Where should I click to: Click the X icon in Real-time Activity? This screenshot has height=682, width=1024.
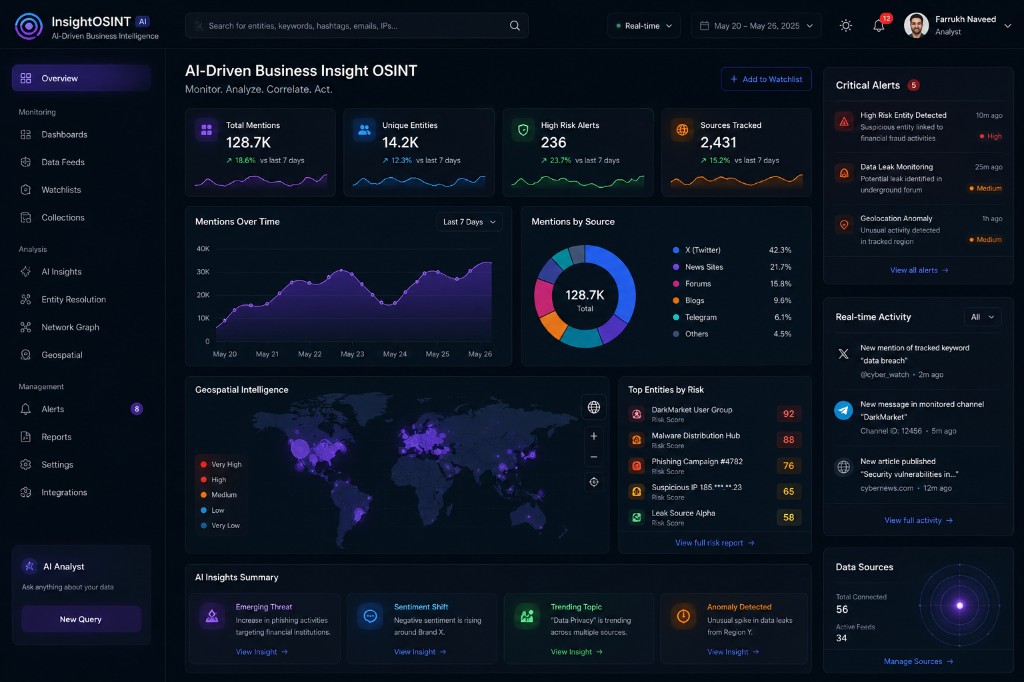pyautogui.click(x=844, y=354)
